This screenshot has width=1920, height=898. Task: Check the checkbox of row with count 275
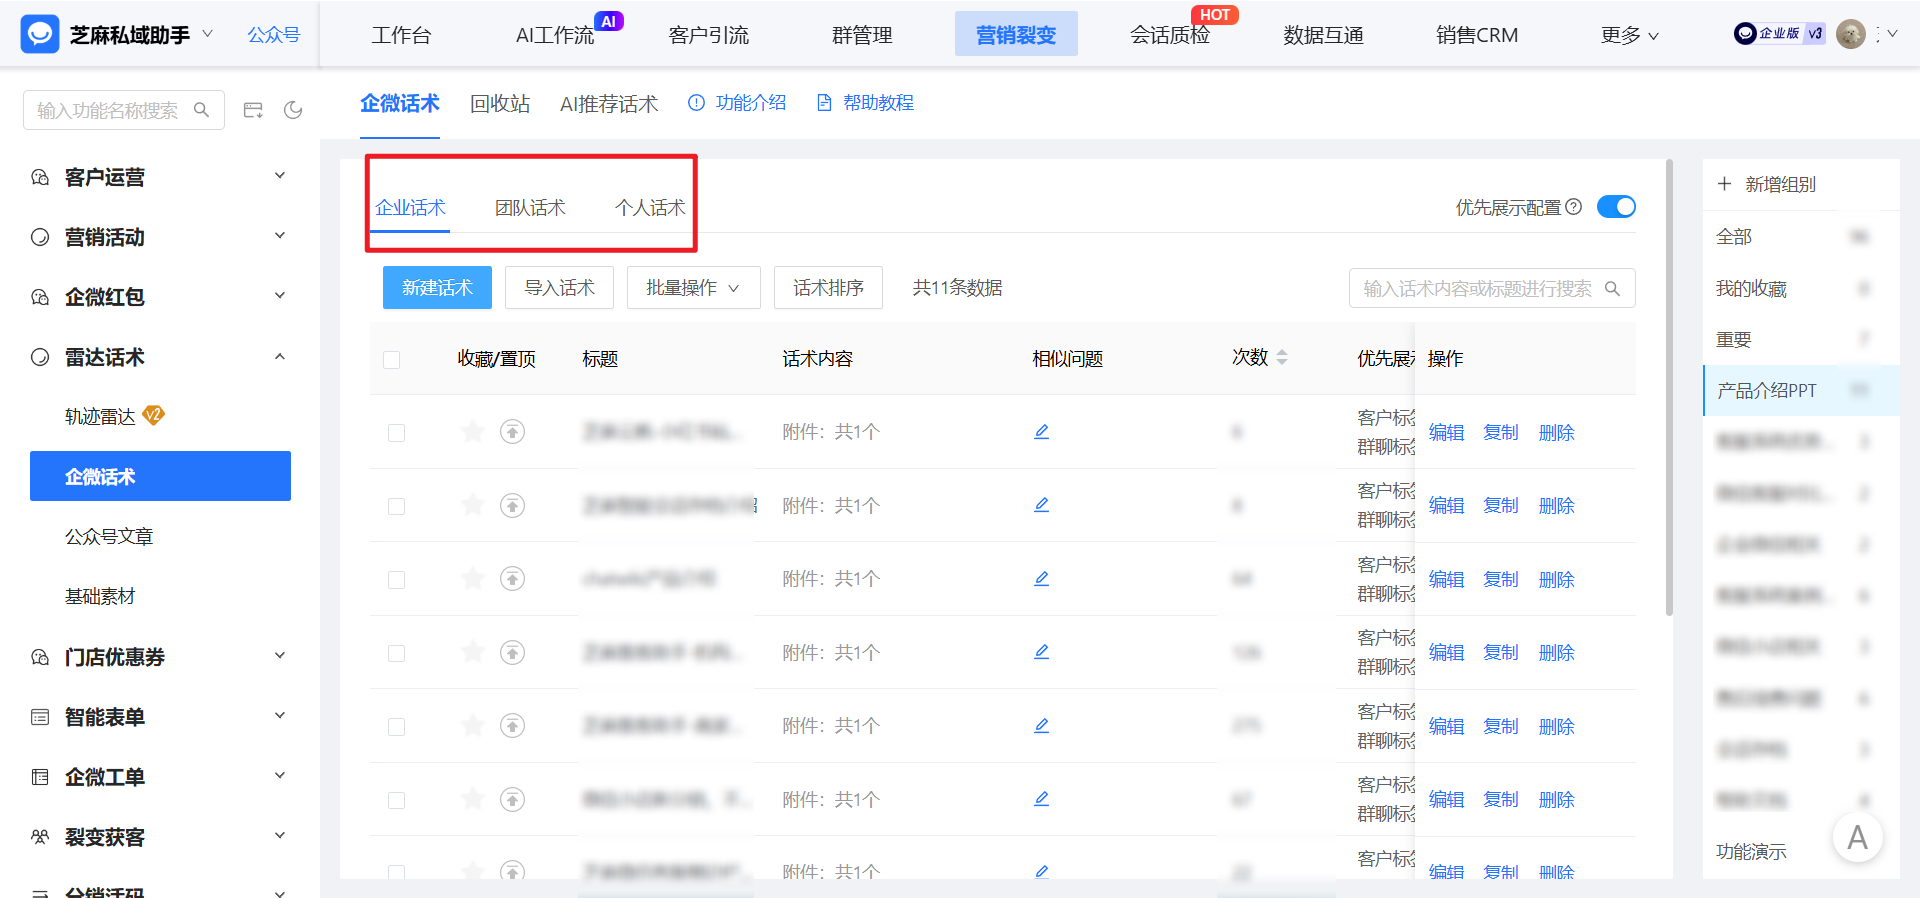(x=396, y=727)
